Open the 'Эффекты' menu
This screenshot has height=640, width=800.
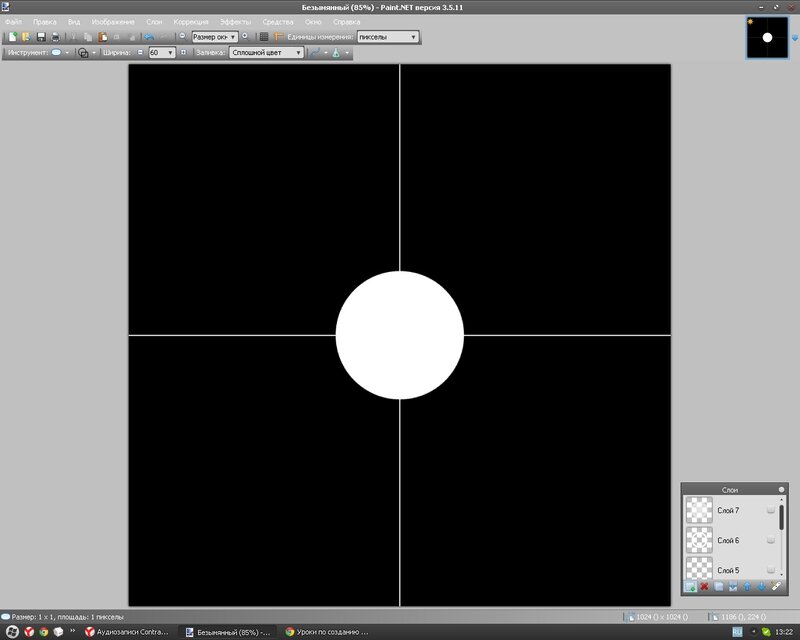point(236,21)
